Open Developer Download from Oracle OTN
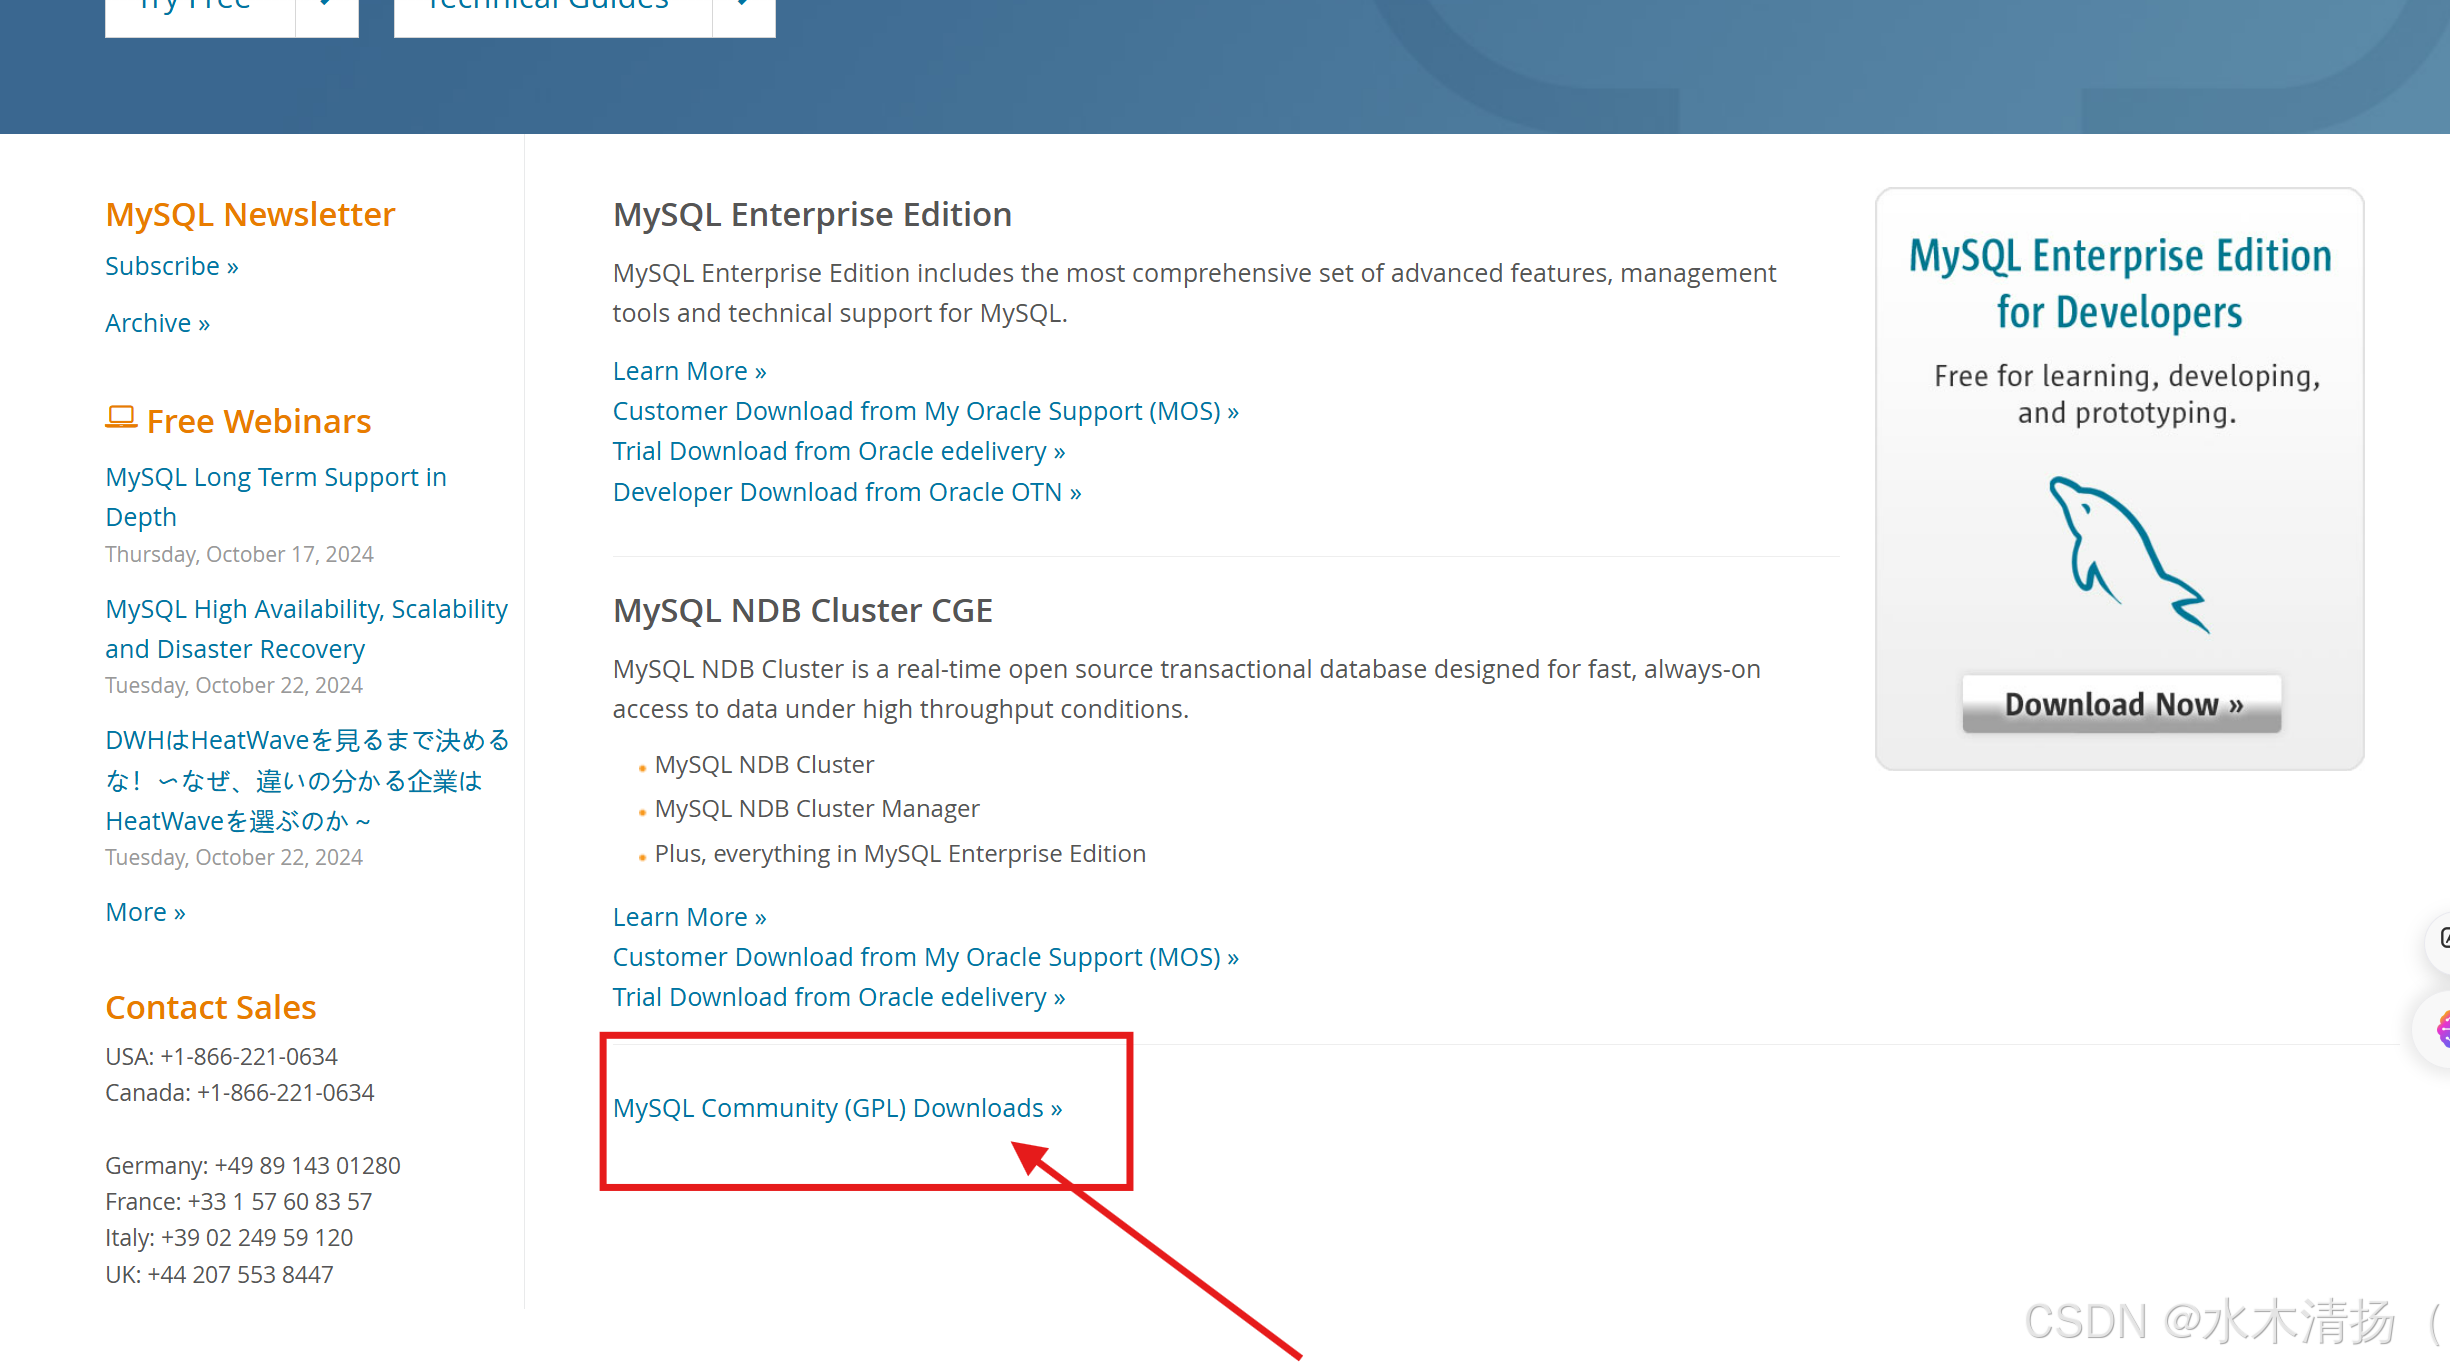2450x1362 pixels. tap(846, 491)
